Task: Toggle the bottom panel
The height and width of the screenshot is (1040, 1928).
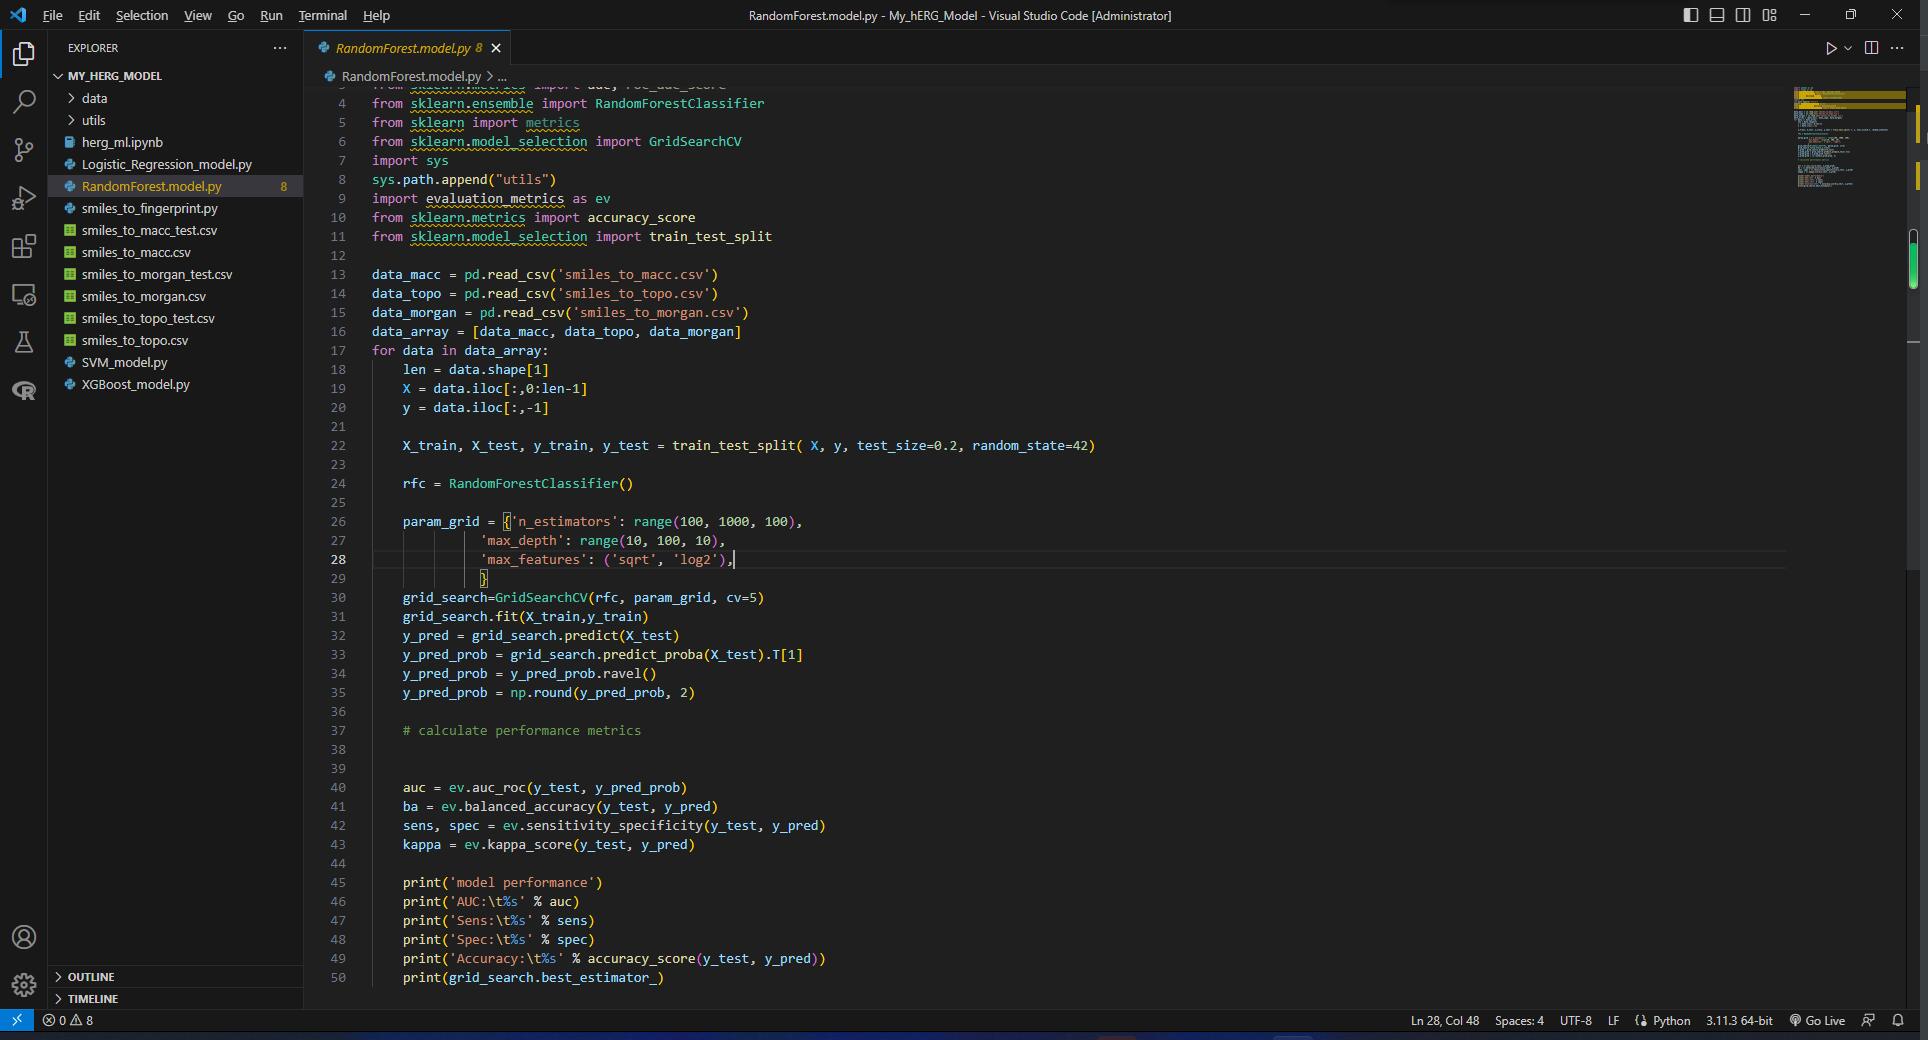Action: 1717,15
